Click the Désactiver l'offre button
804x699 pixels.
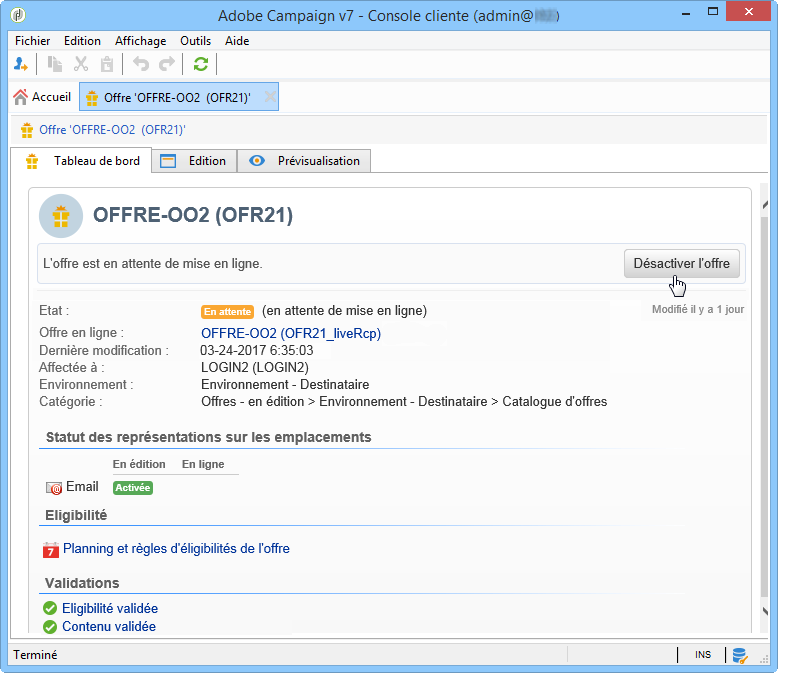click(x=681, y=264)
